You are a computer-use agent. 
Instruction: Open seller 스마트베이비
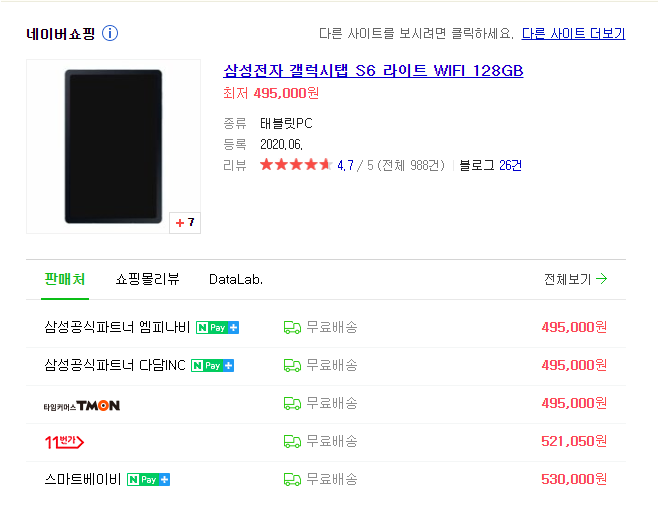point(83,479)
